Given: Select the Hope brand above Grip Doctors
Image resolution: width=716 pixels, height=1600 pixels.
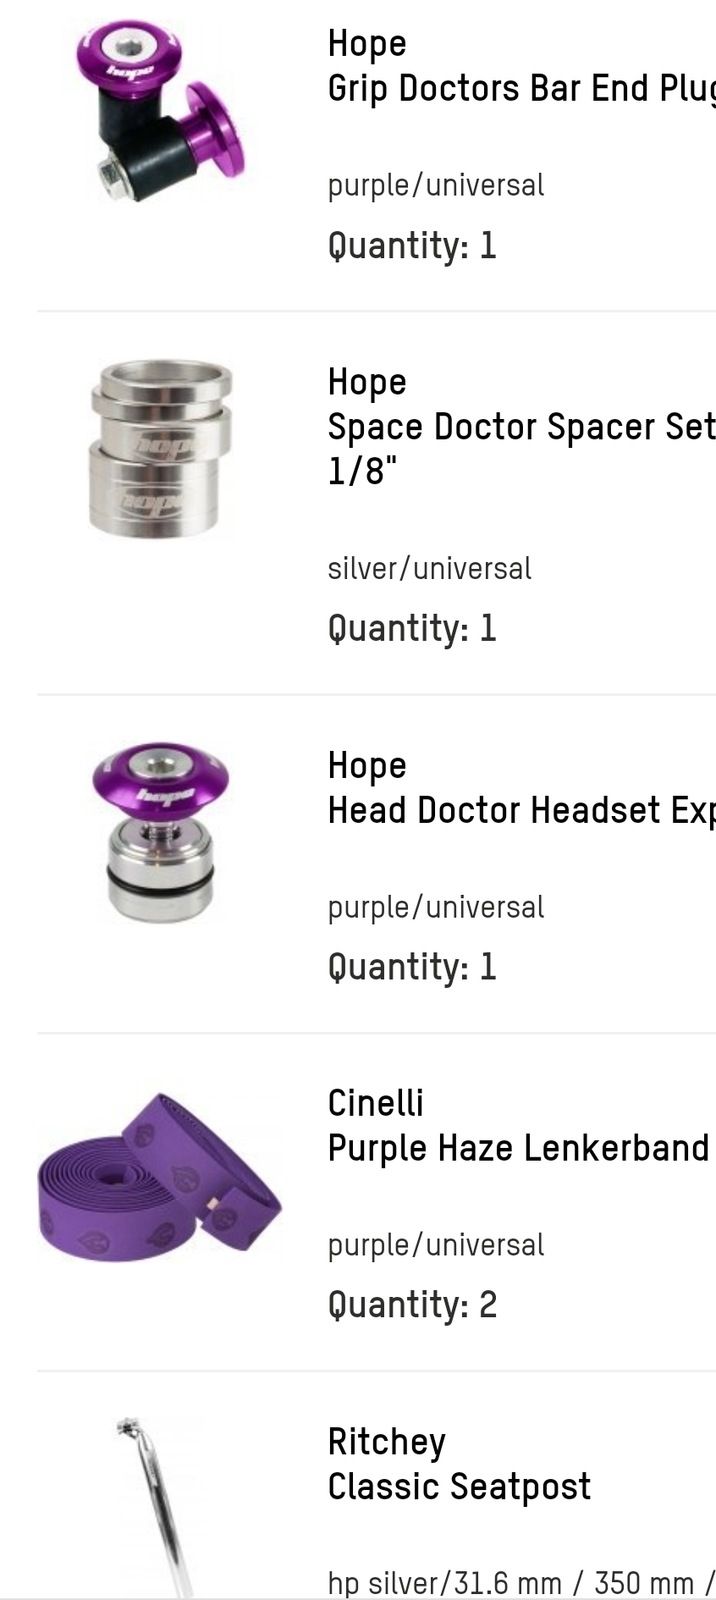Looking at the screenshot, I should [367, 44].
